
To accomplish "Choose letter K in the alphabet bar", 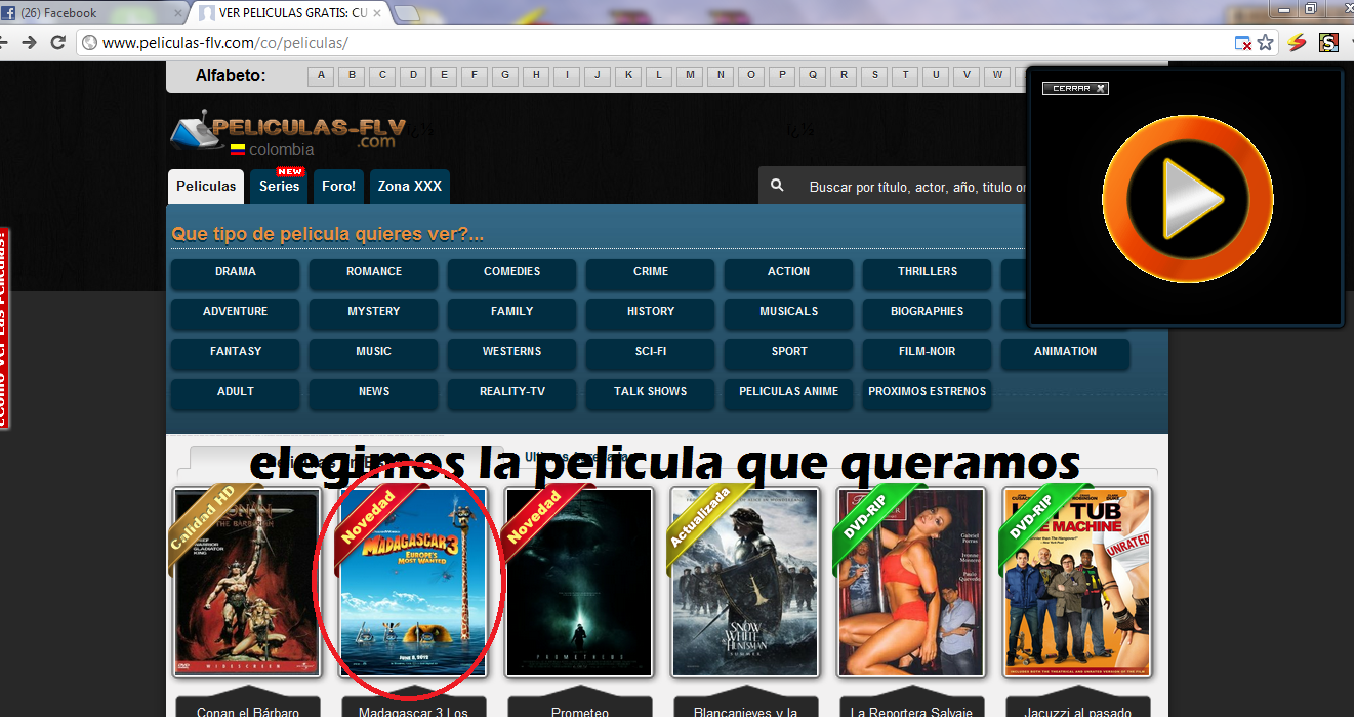I will [628, 75].
